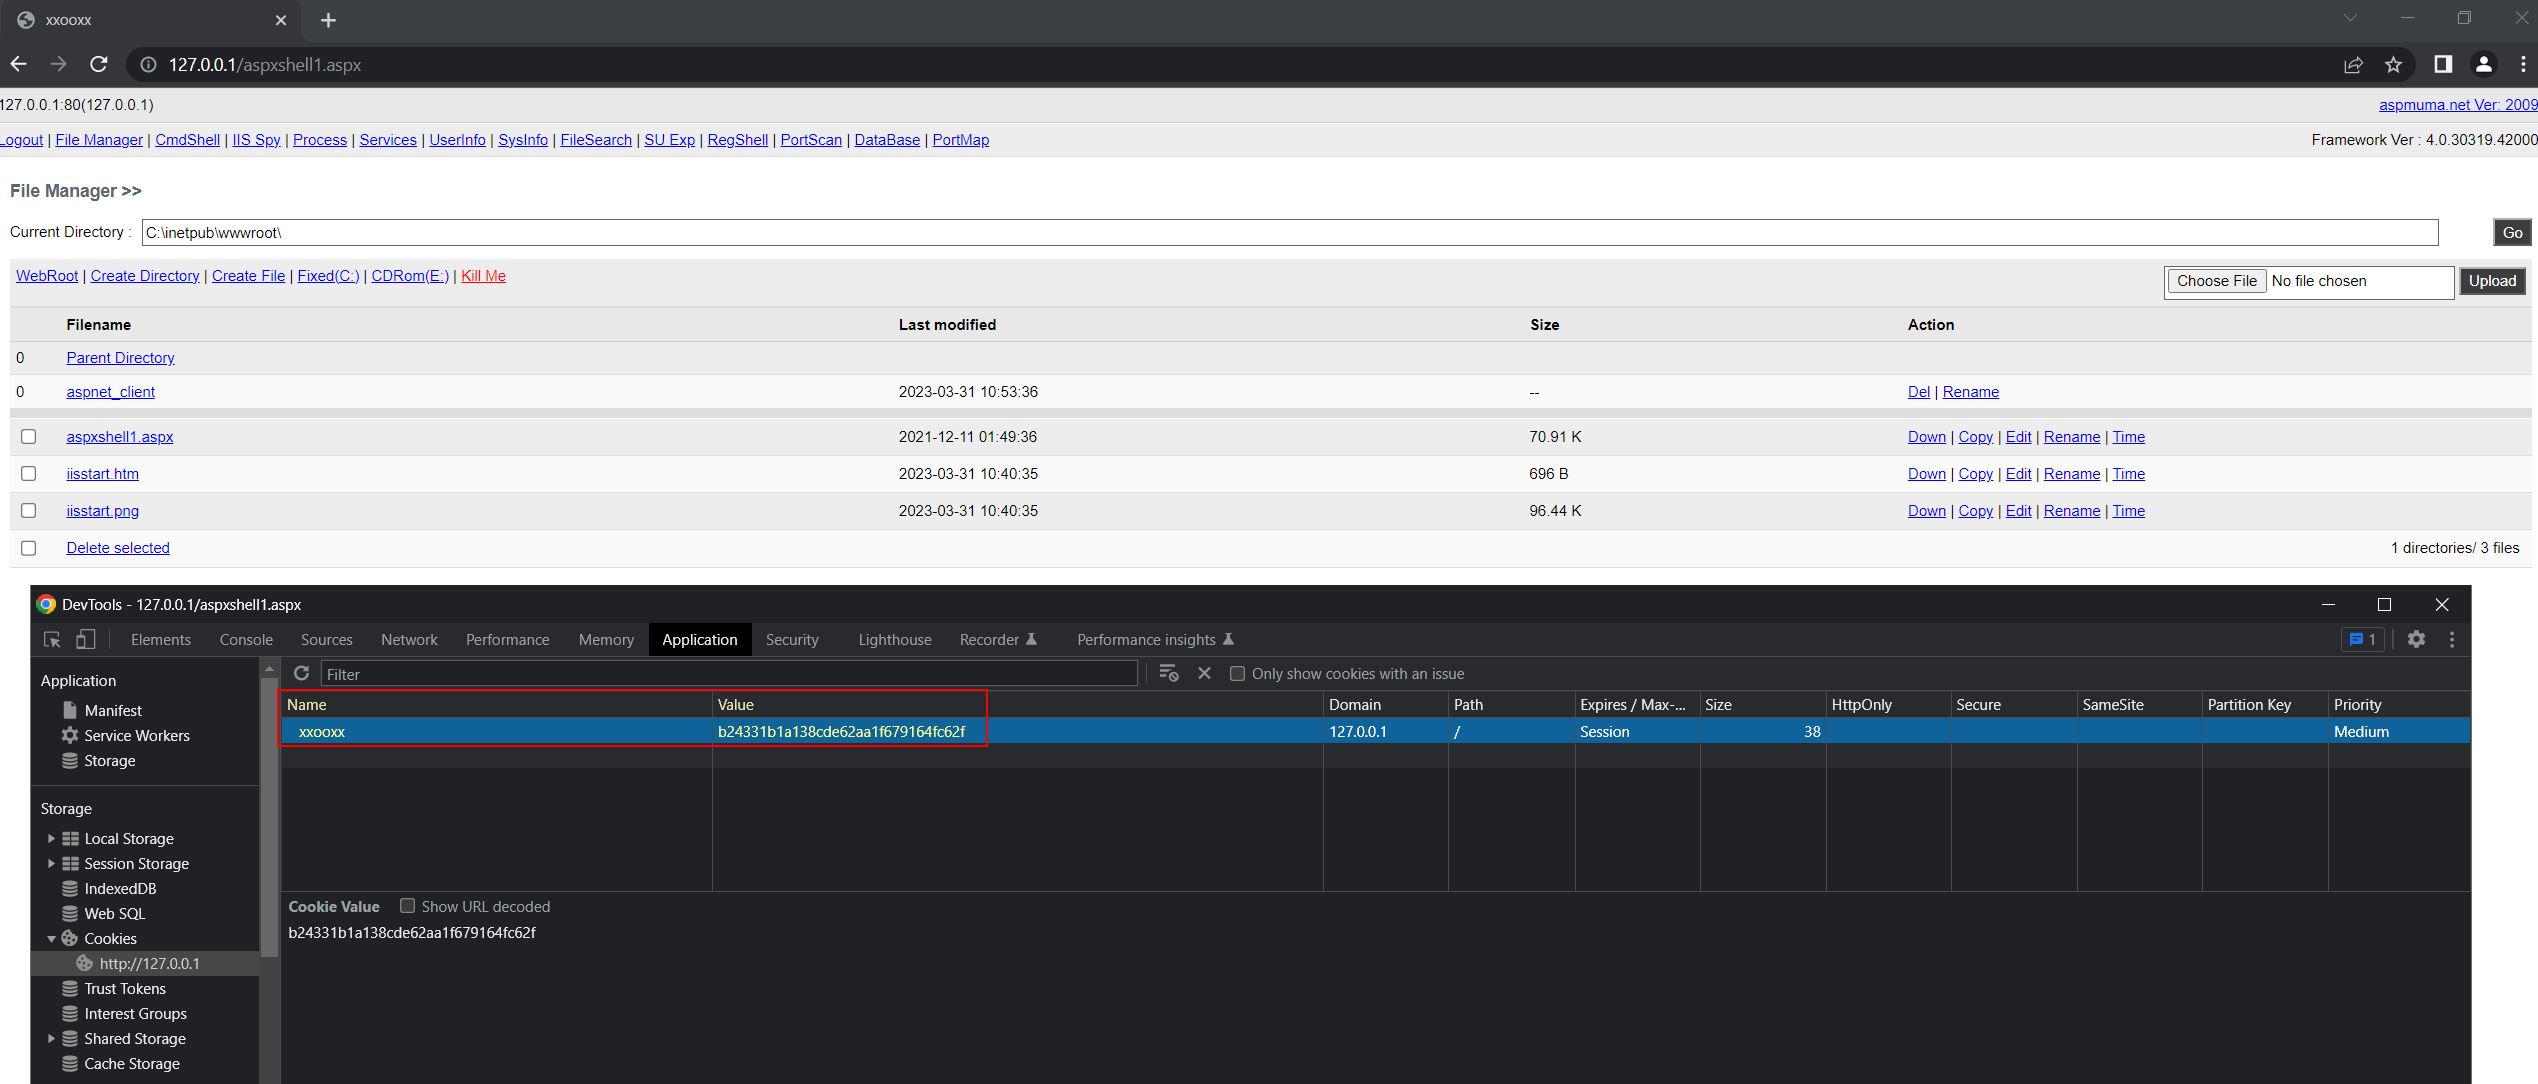This screenshot has height=1084, width=2538.
Task: Sort cookies by the Domain column header
Action: (1385, 704)
